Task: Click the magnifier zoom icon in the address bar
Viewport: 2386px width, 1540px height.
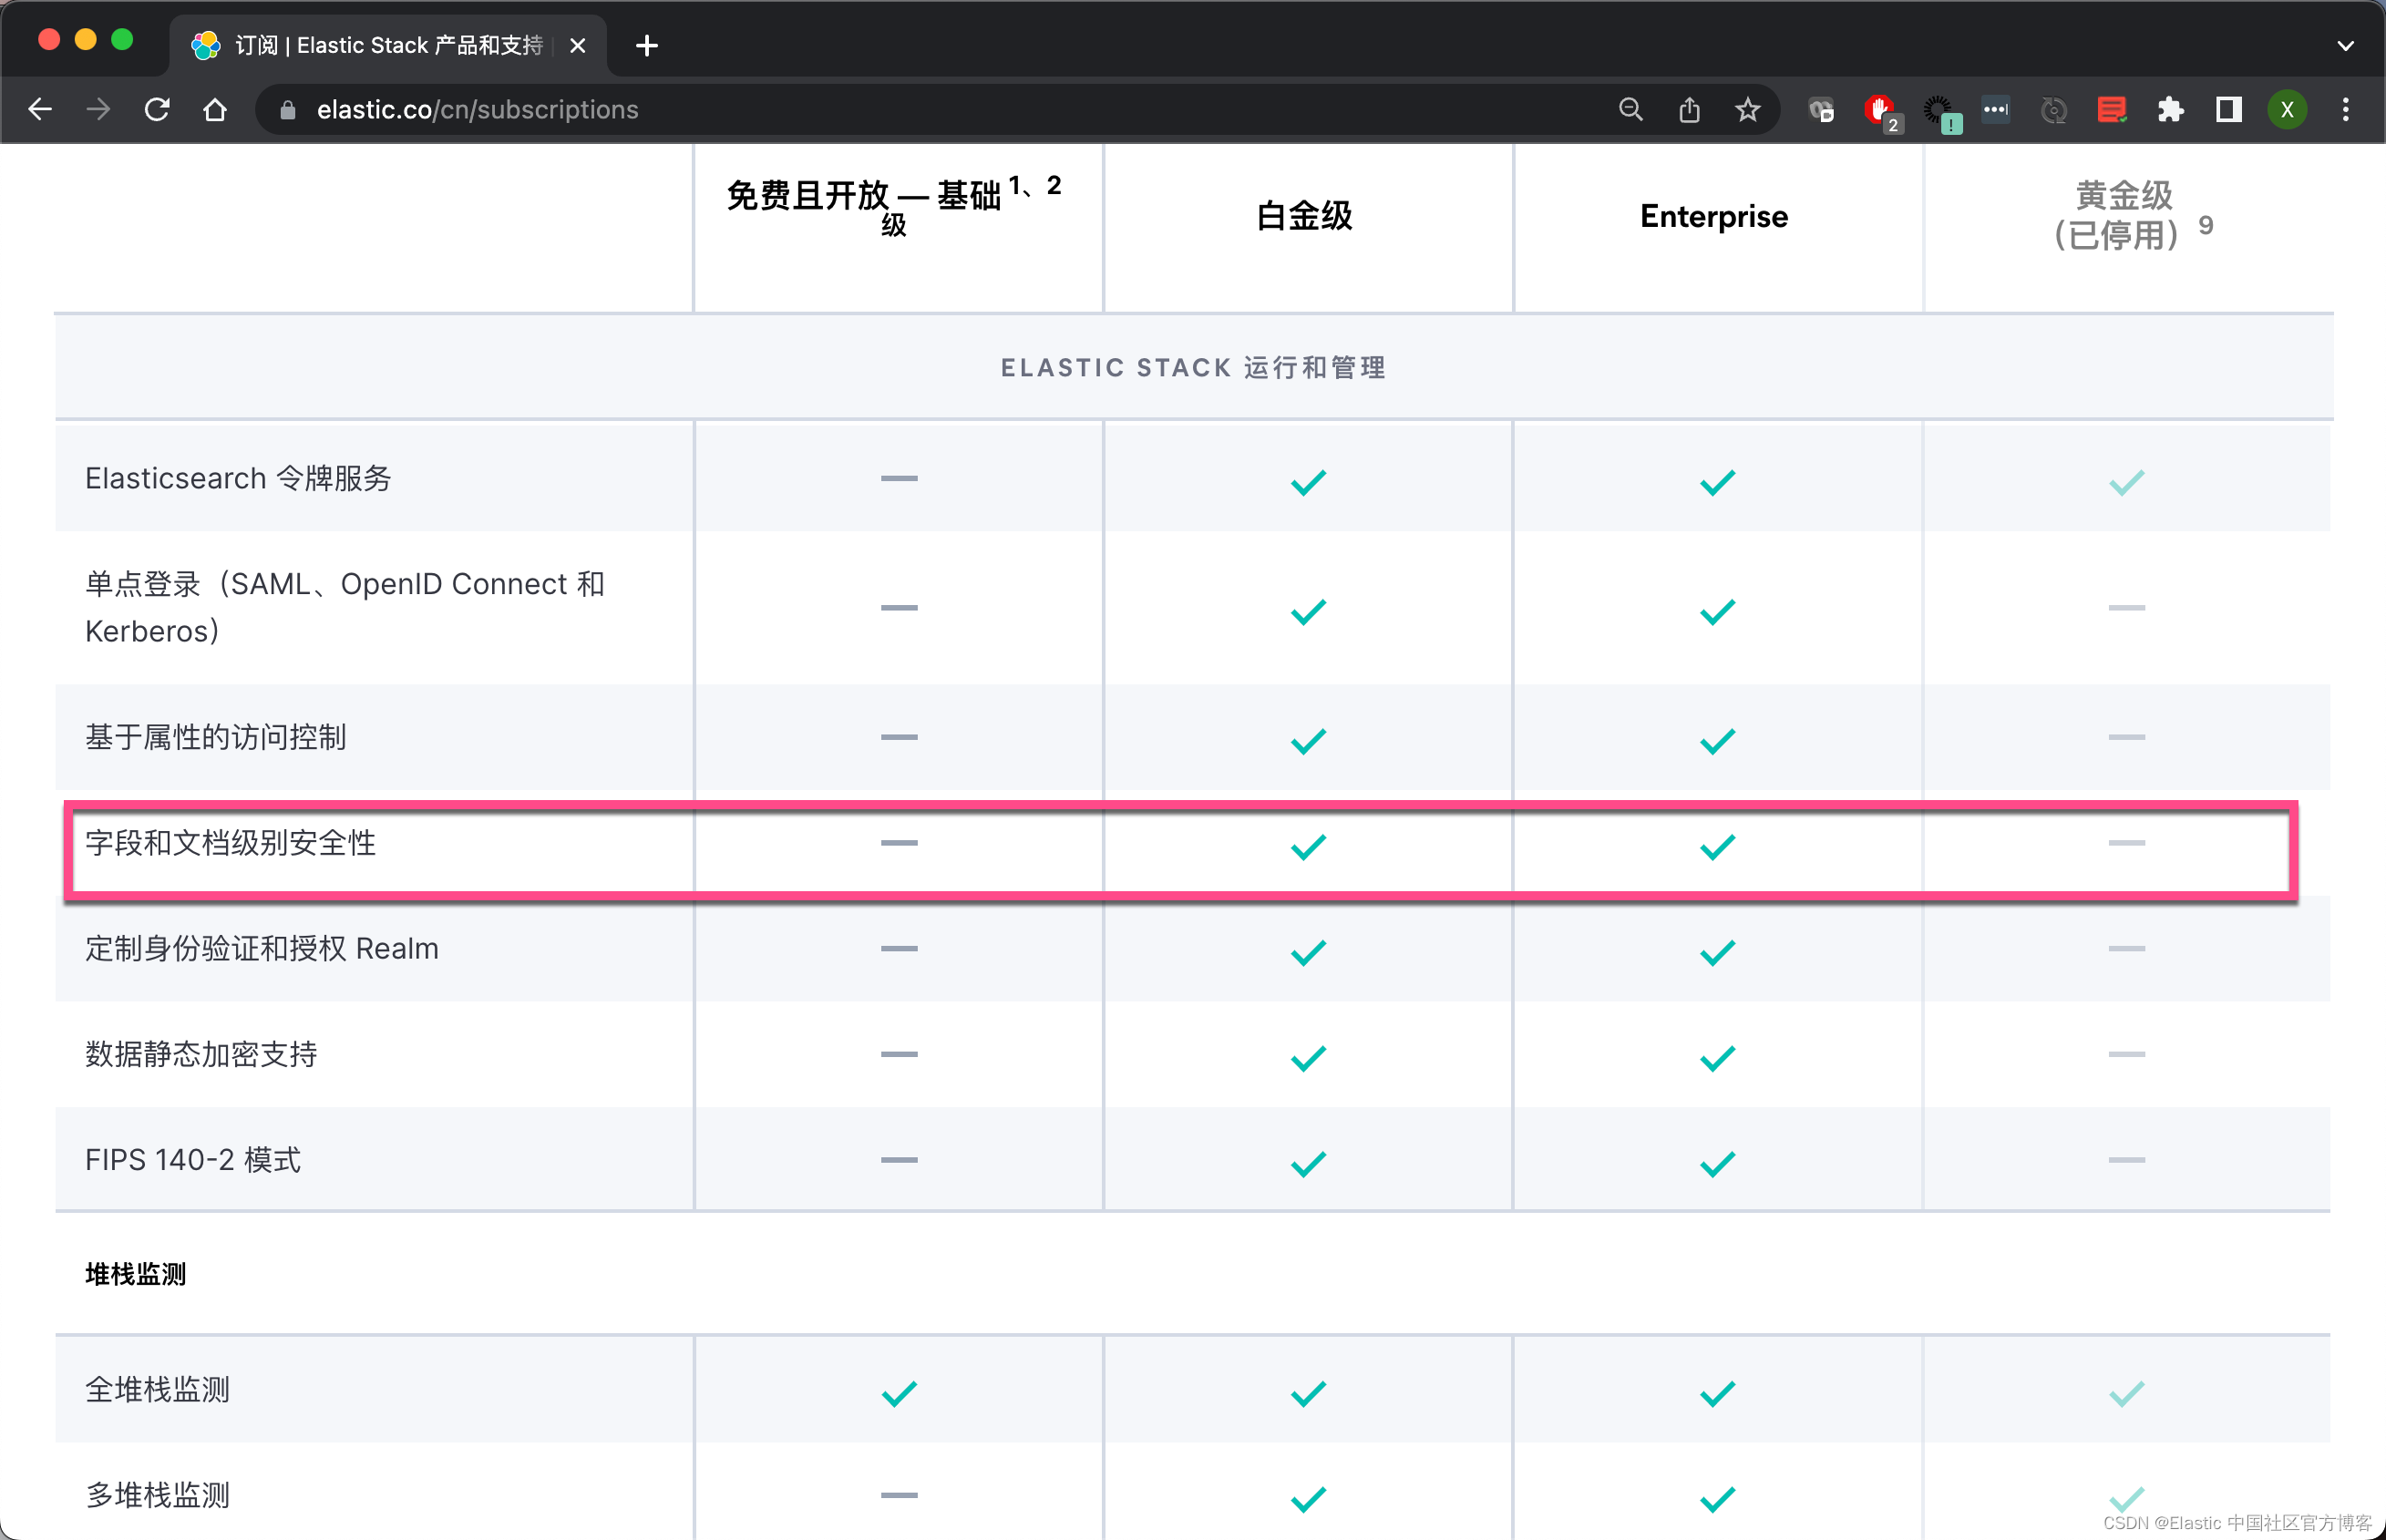Action: (1630, 110)
